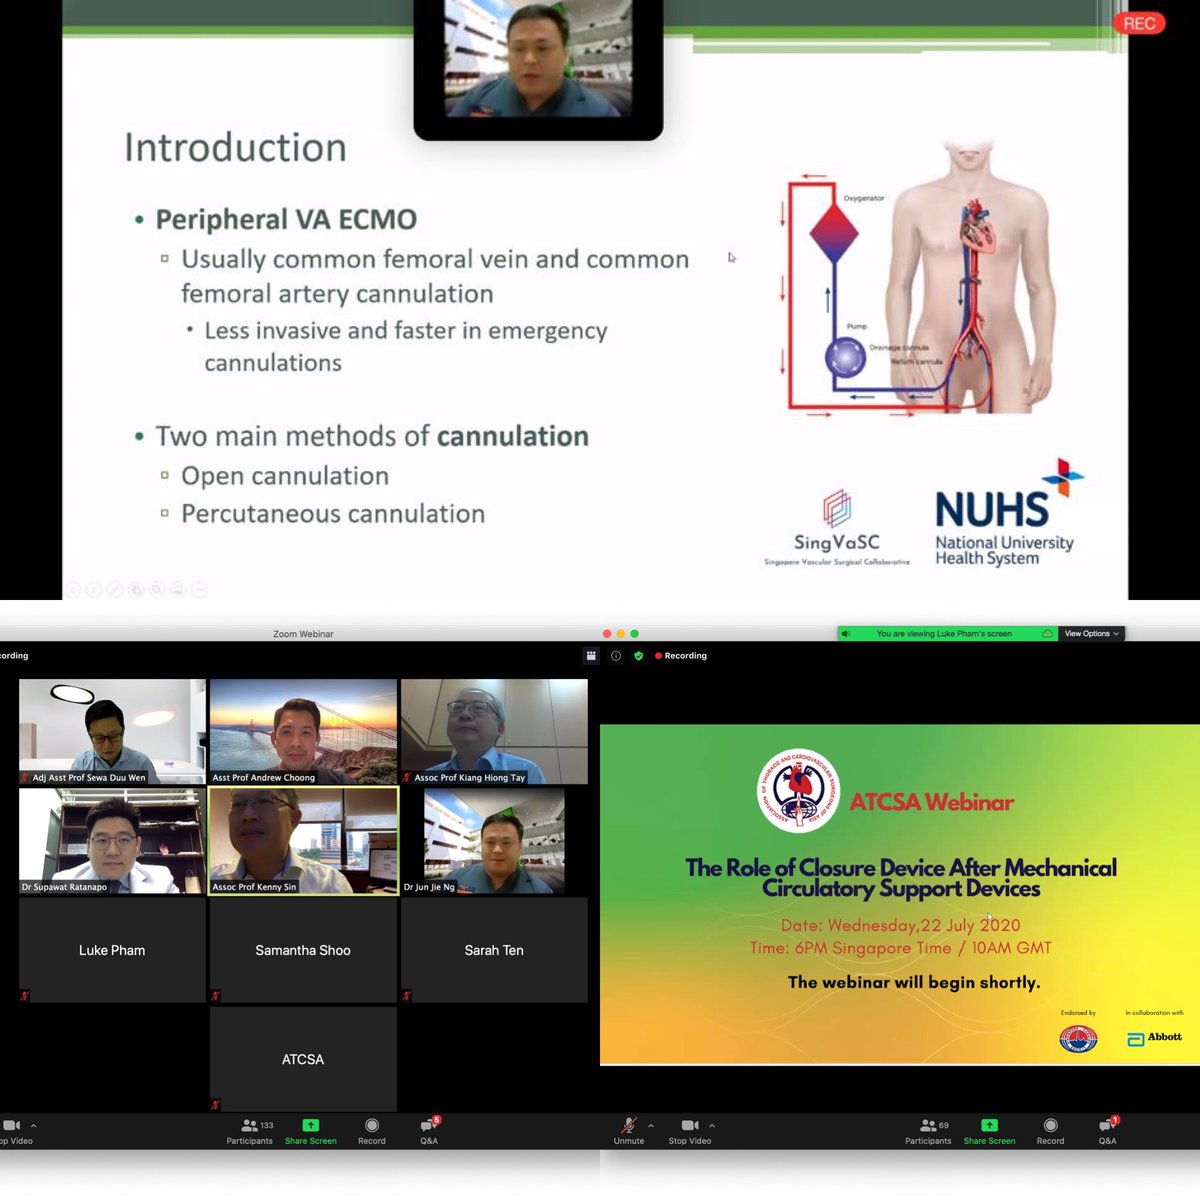Select the Sarah Ten participant tile
Viewport: 1200px width, 1200px height.
tap(494, 950)
